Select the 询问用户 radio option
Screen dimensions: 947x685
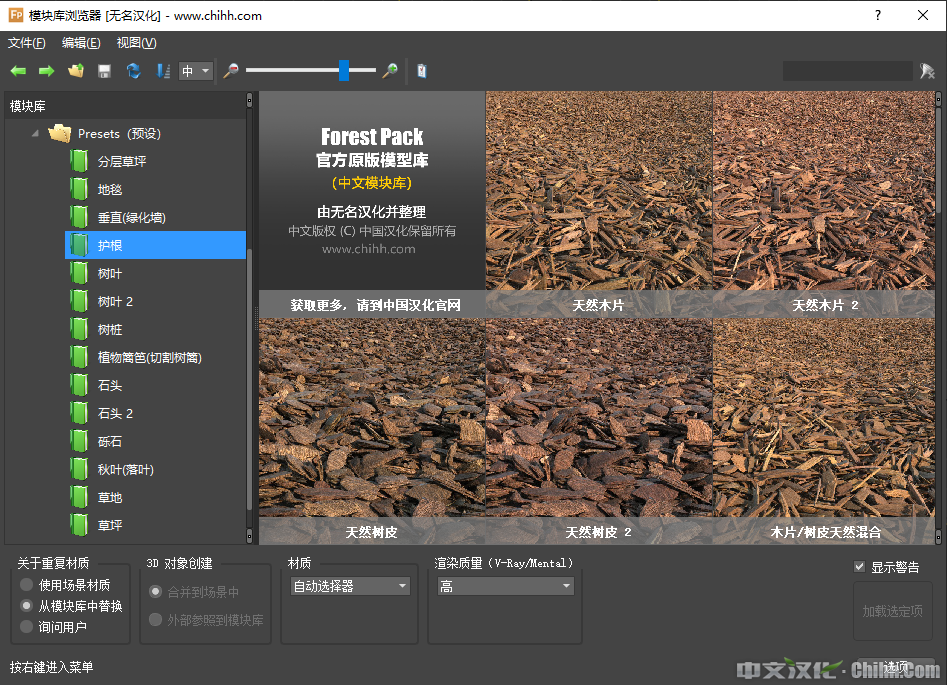27,627
